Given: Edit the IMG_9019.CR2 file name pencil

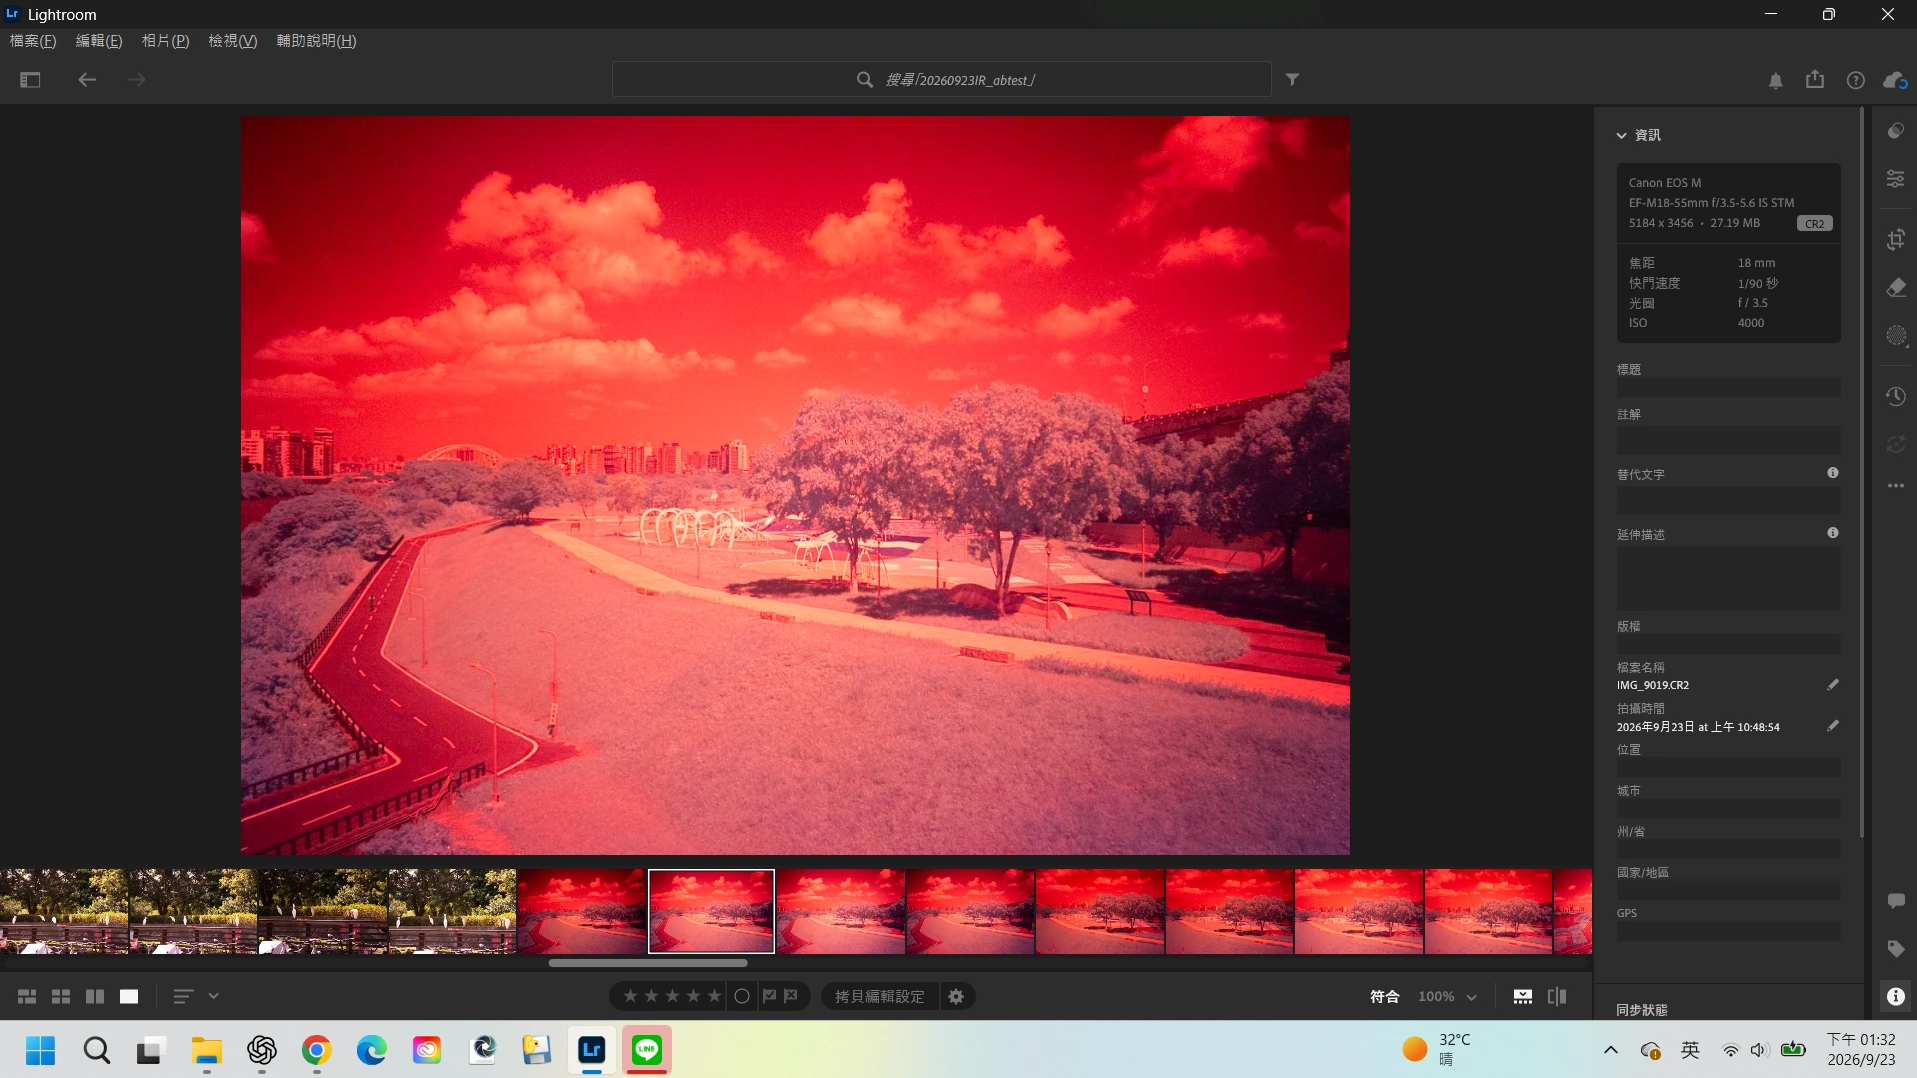Looking at the screenshot, I should click(1833, 685).
